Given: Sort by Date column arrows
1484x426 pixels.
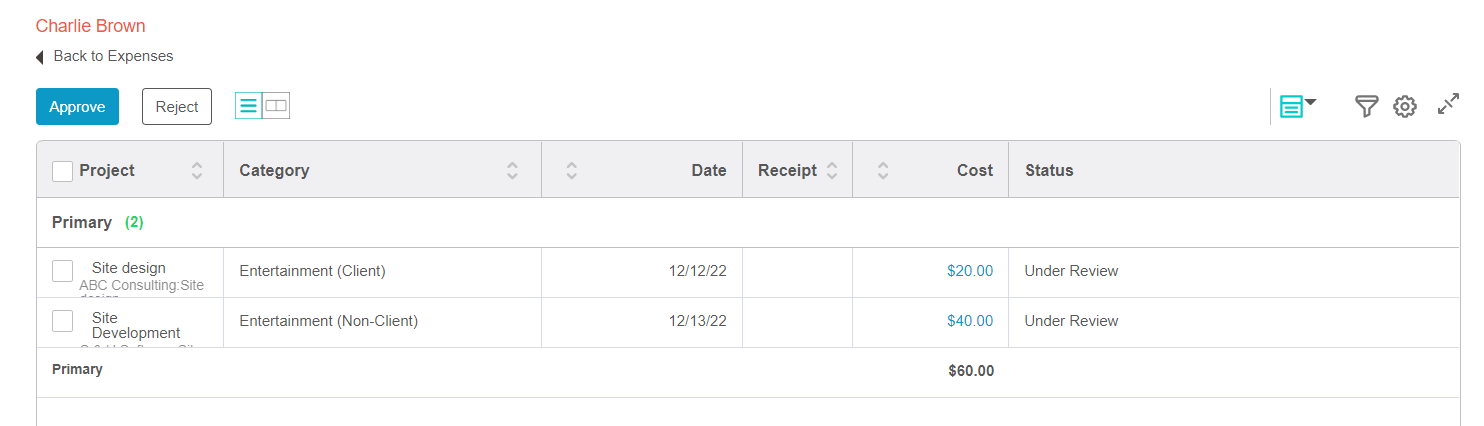Looking at the screenshot, I should 571,171.
